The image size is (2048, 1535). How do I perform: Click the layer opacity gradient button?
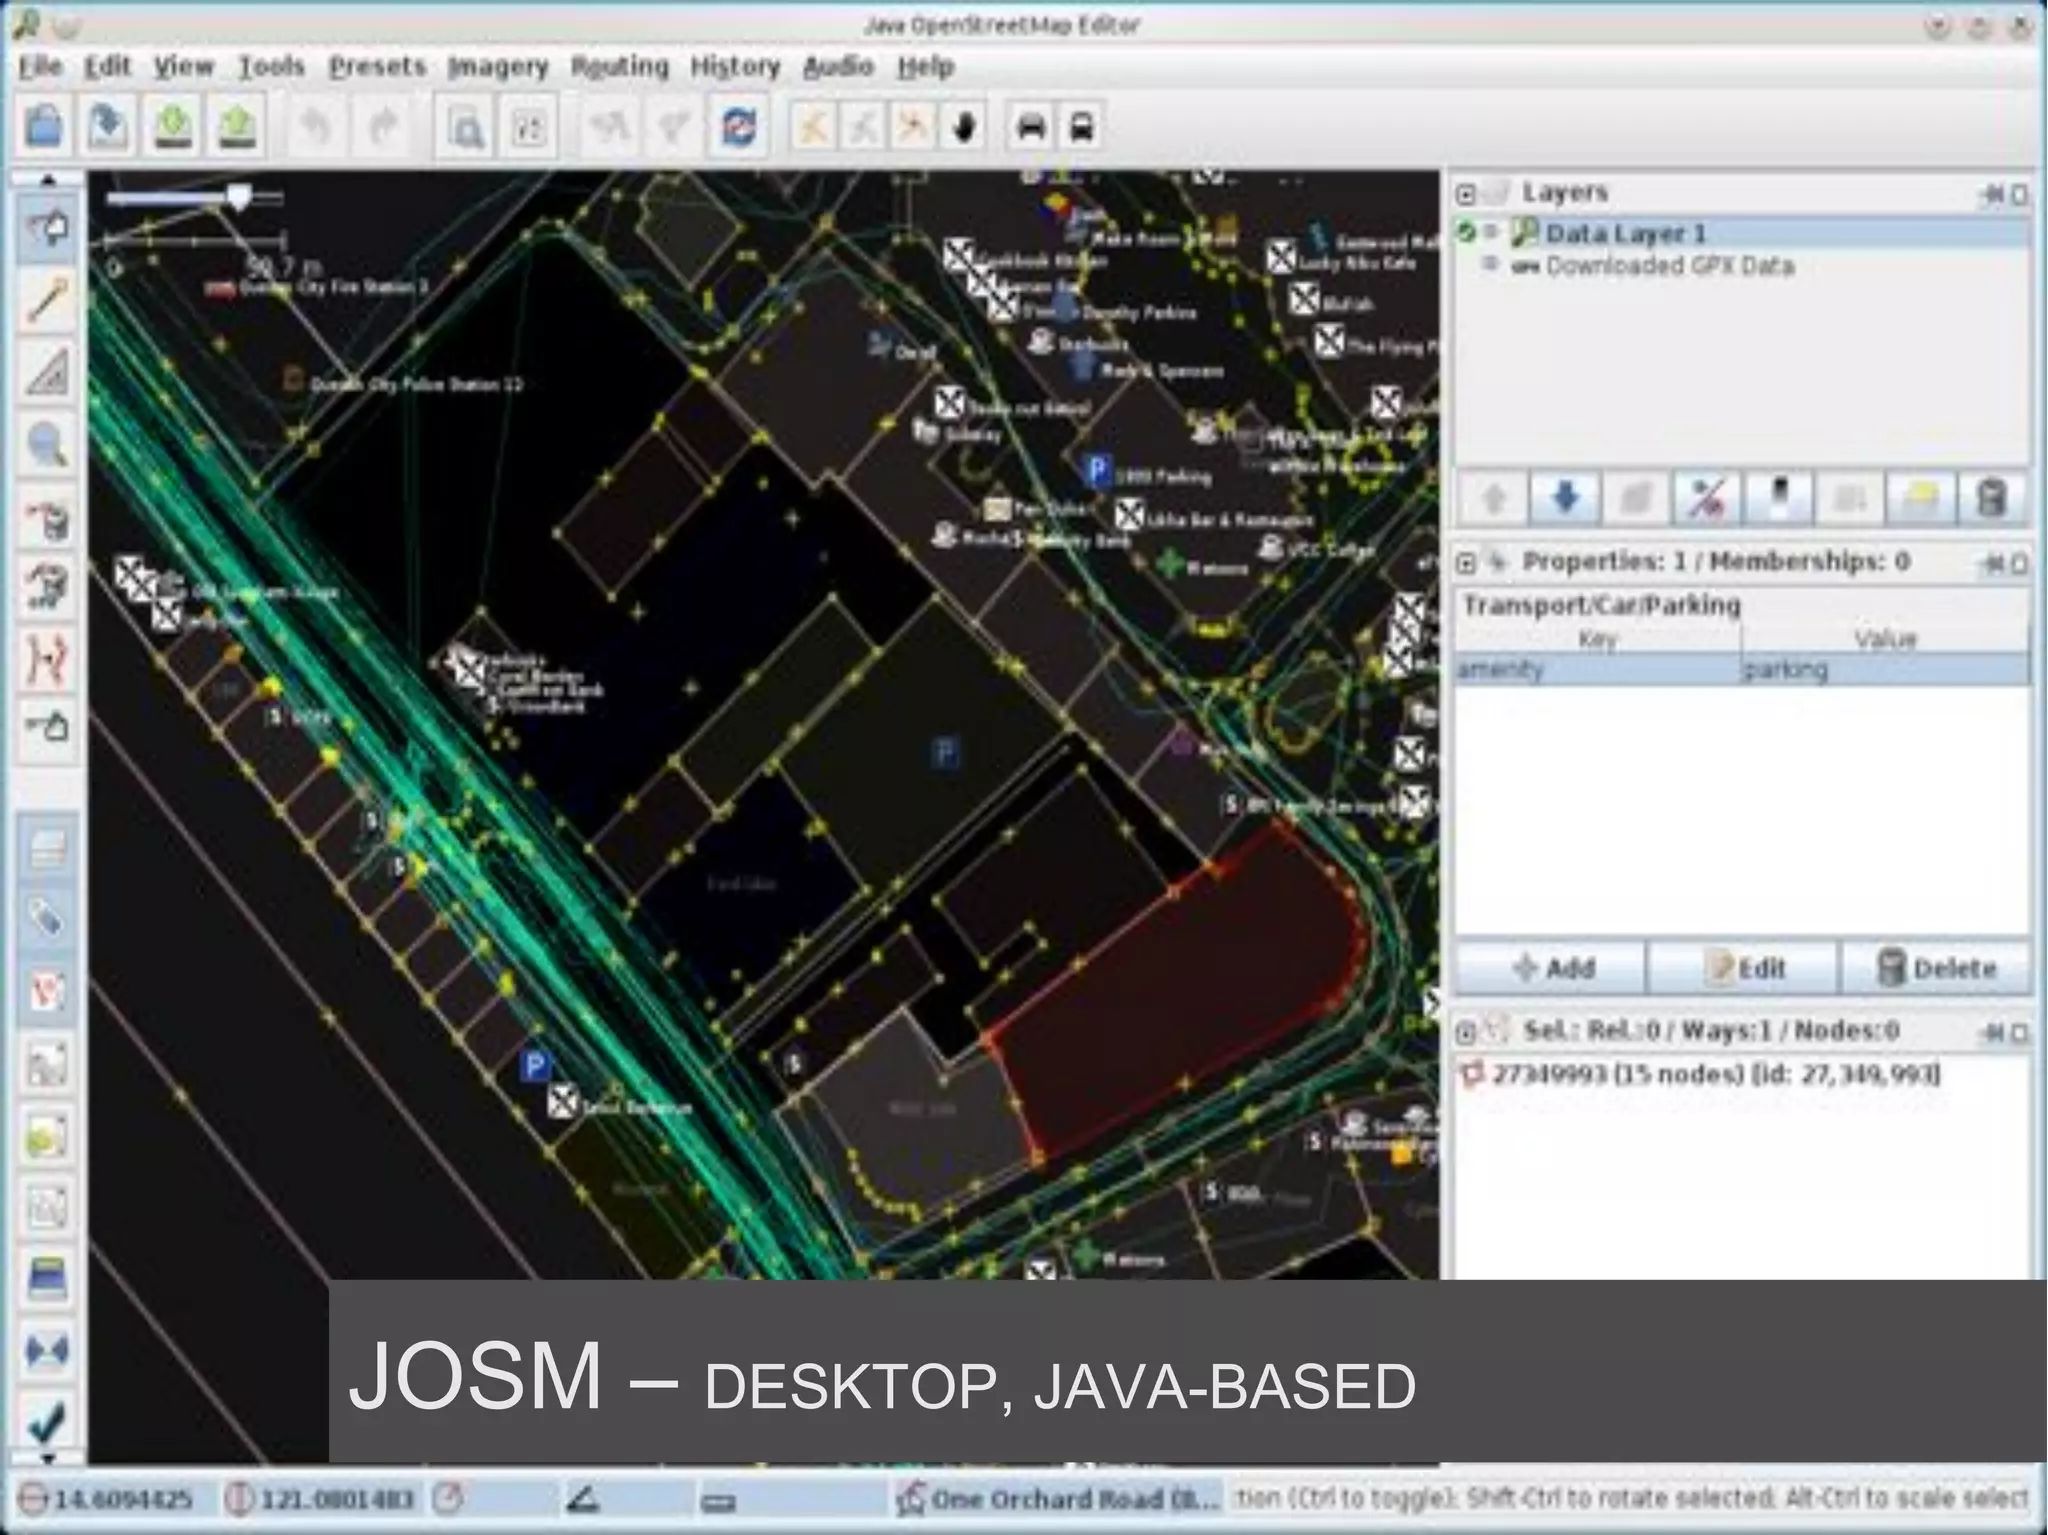[1778, 498]
